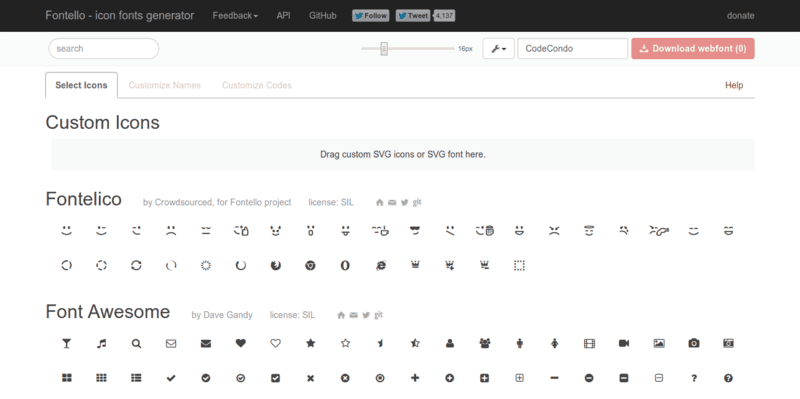Open the GitHub link in navbar

click(322, 16)
